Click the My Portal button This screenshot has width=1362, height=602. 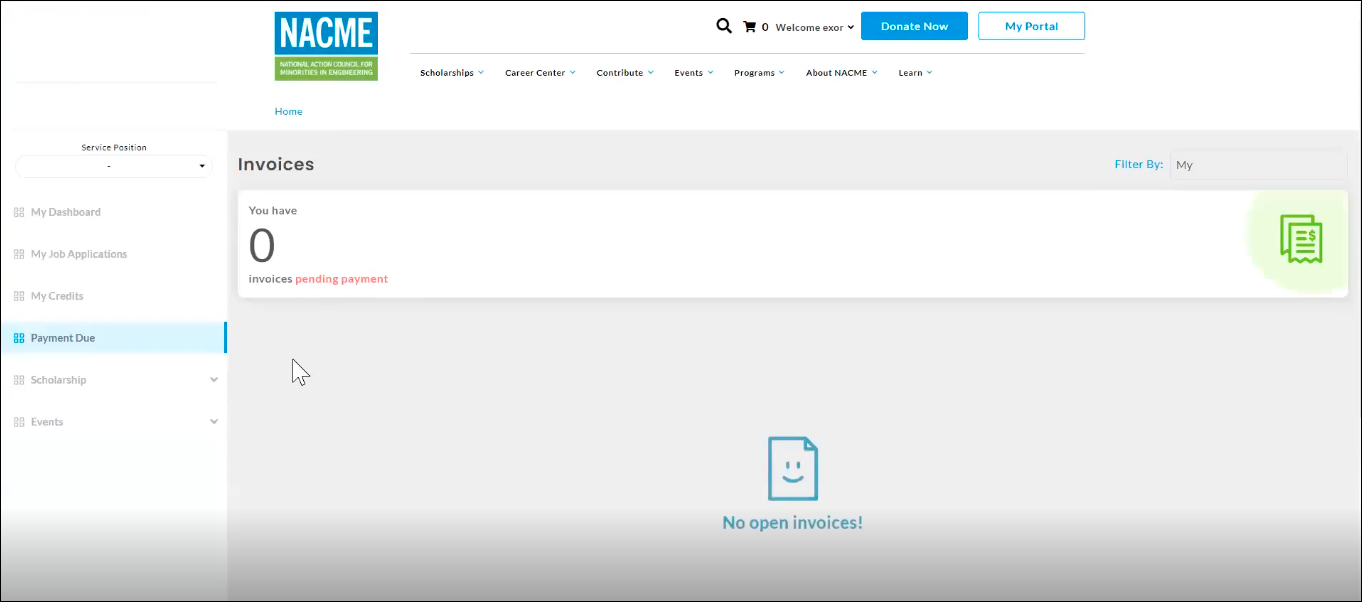[x=1031, y=26]
